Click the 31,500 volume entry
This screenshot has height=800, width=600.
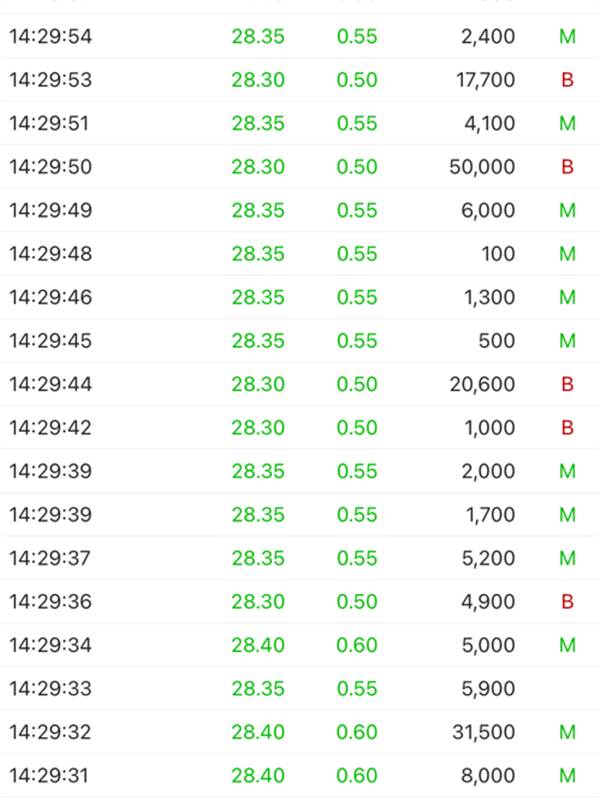coord(483,732)
